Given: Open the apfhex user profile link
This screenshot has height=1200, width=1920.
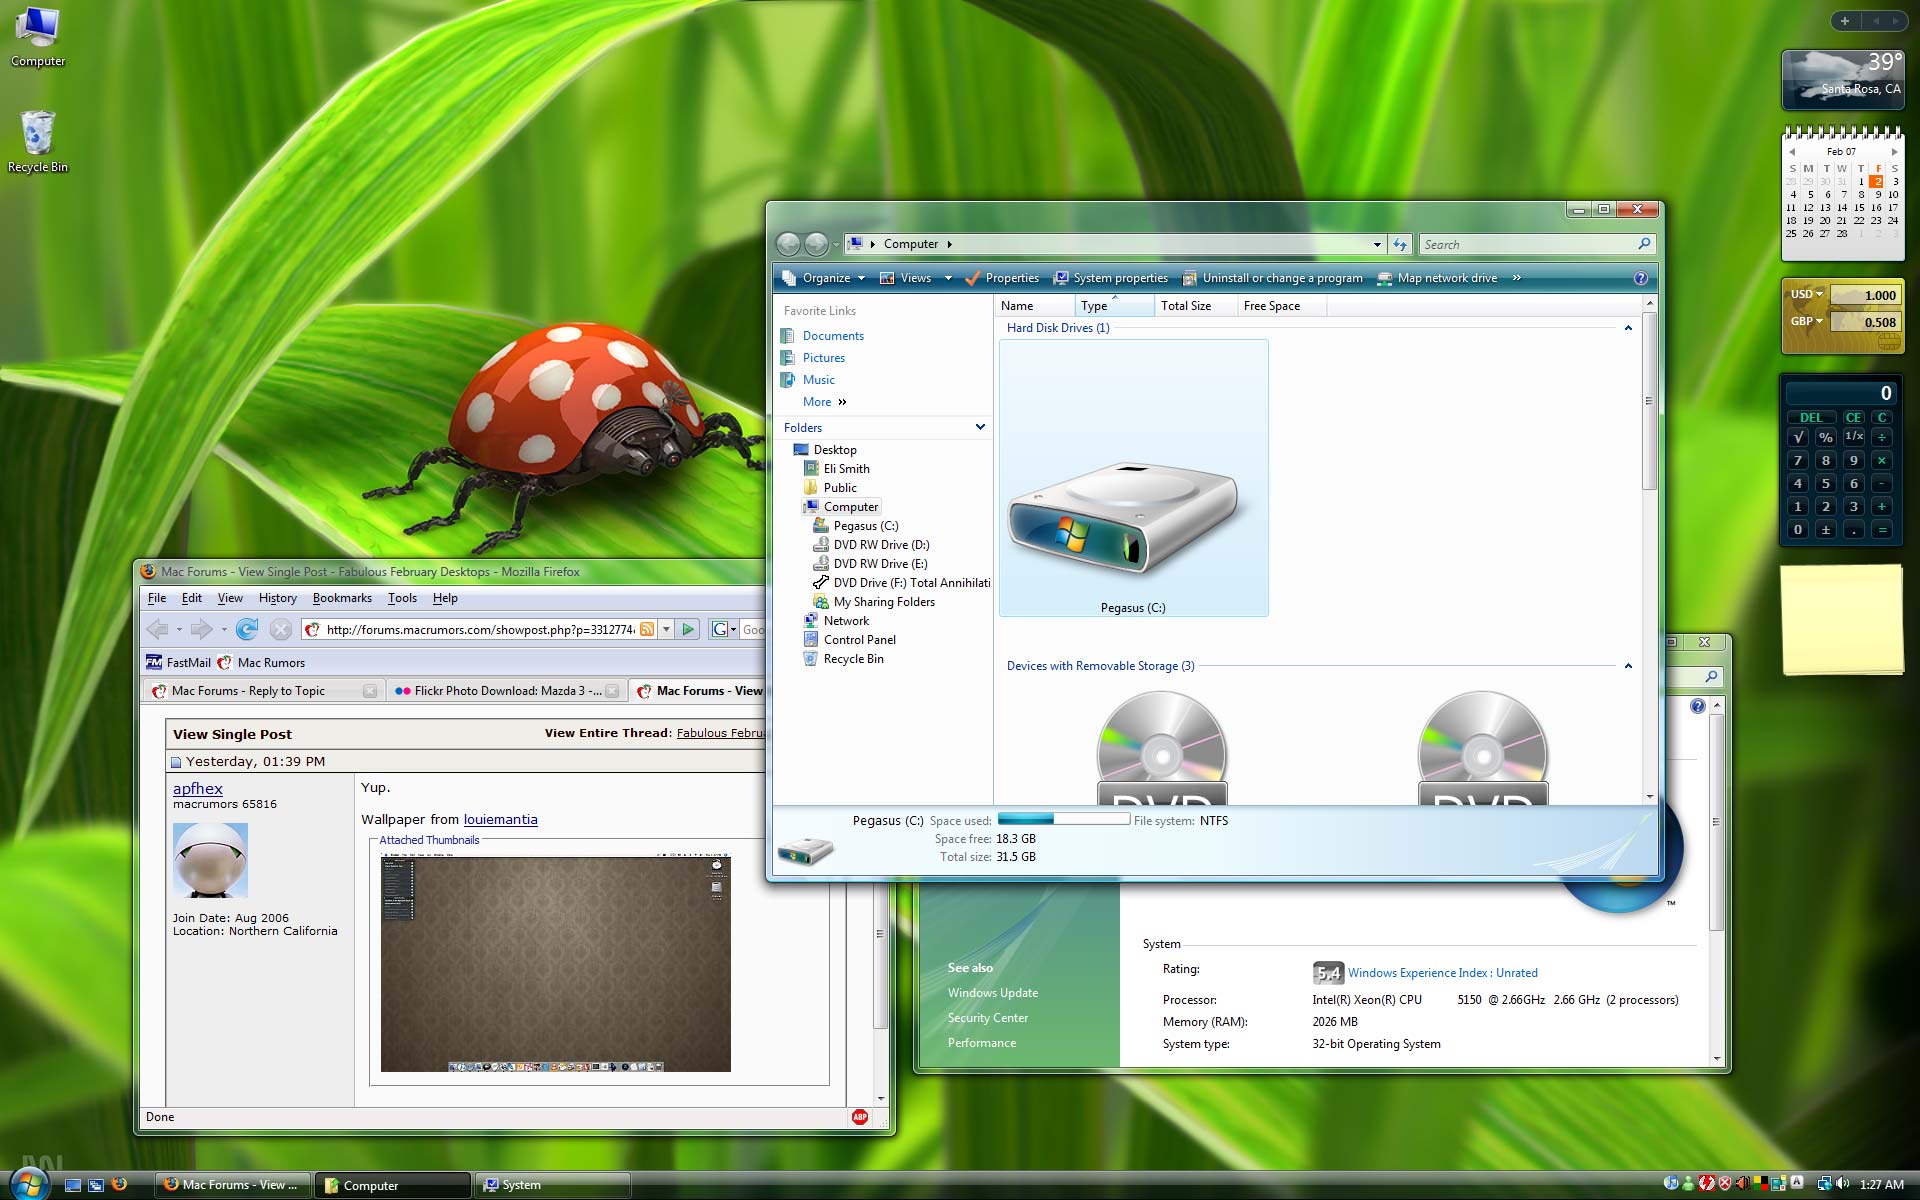Looking at the screenshot, I should tap(198, 788).
